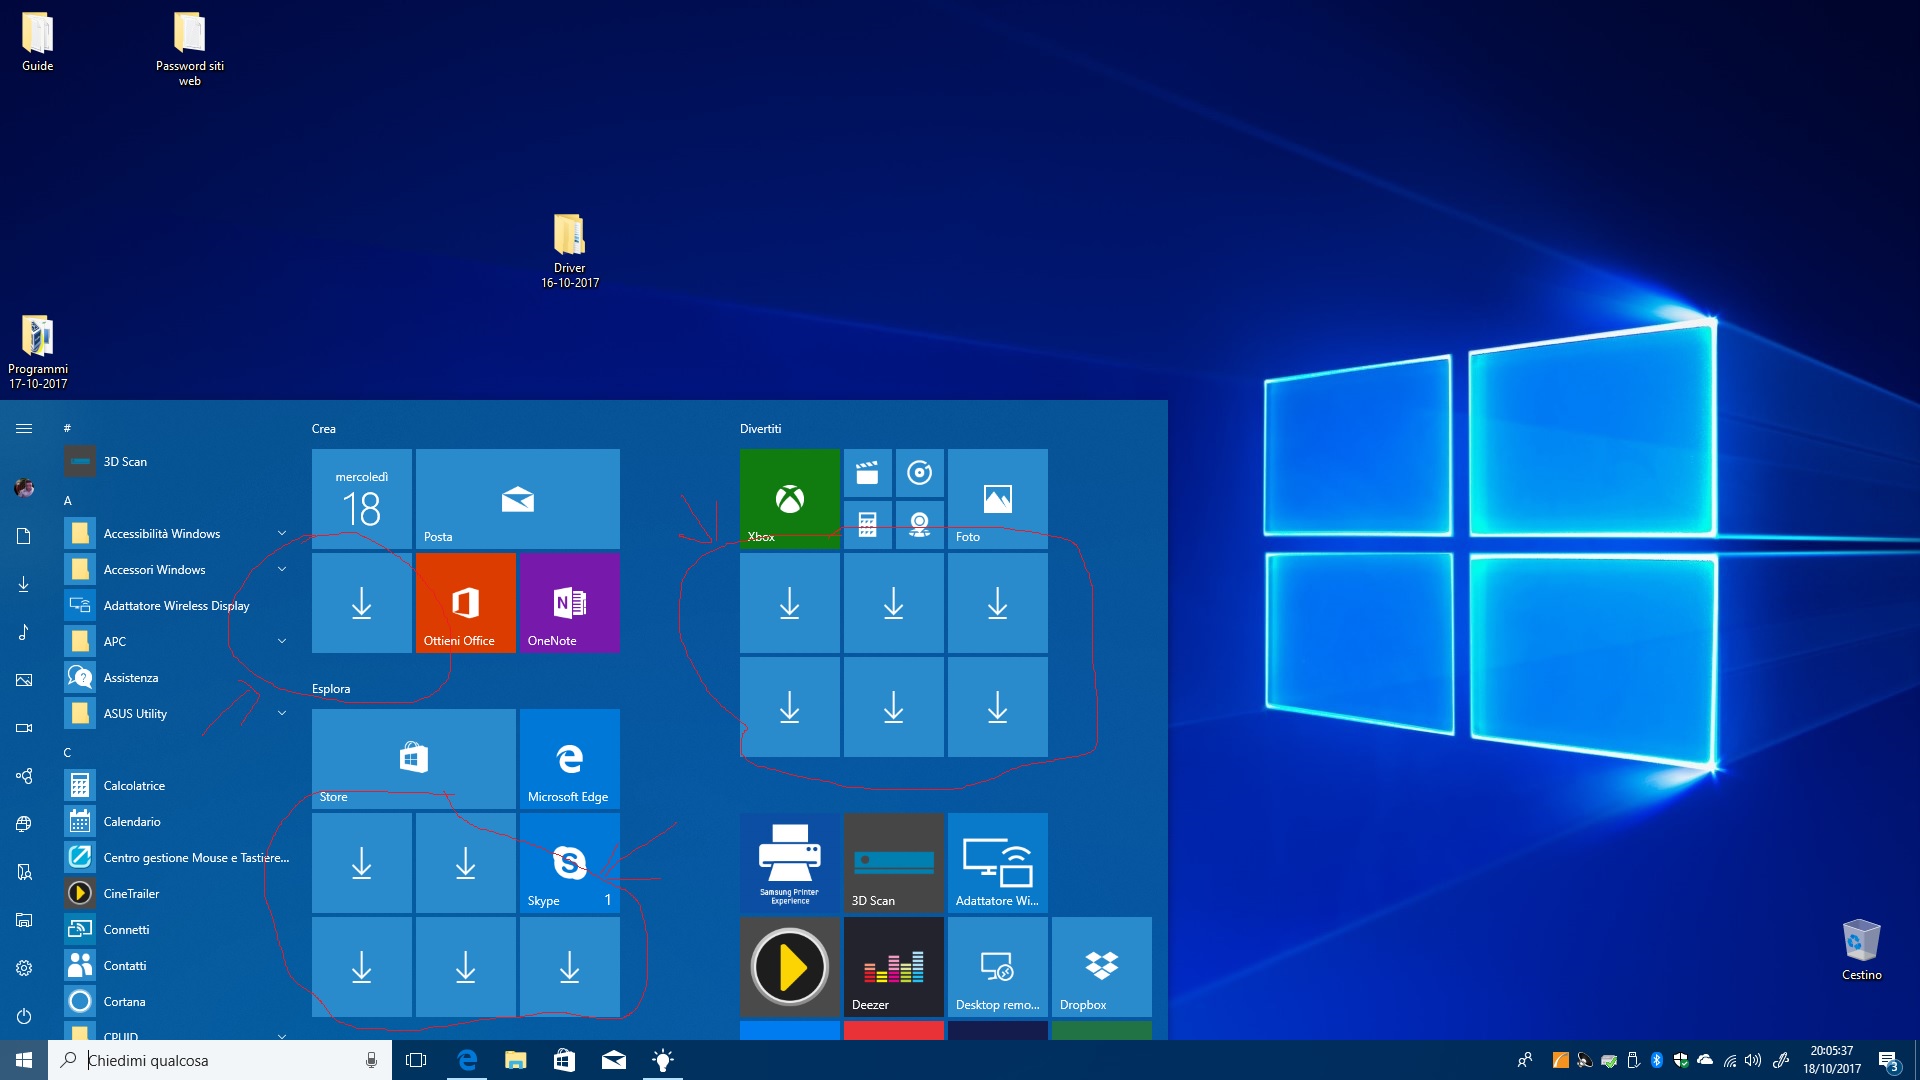Open the Groove Music disc tile
Screen dimensions: 1920x1080
[919, 473]
